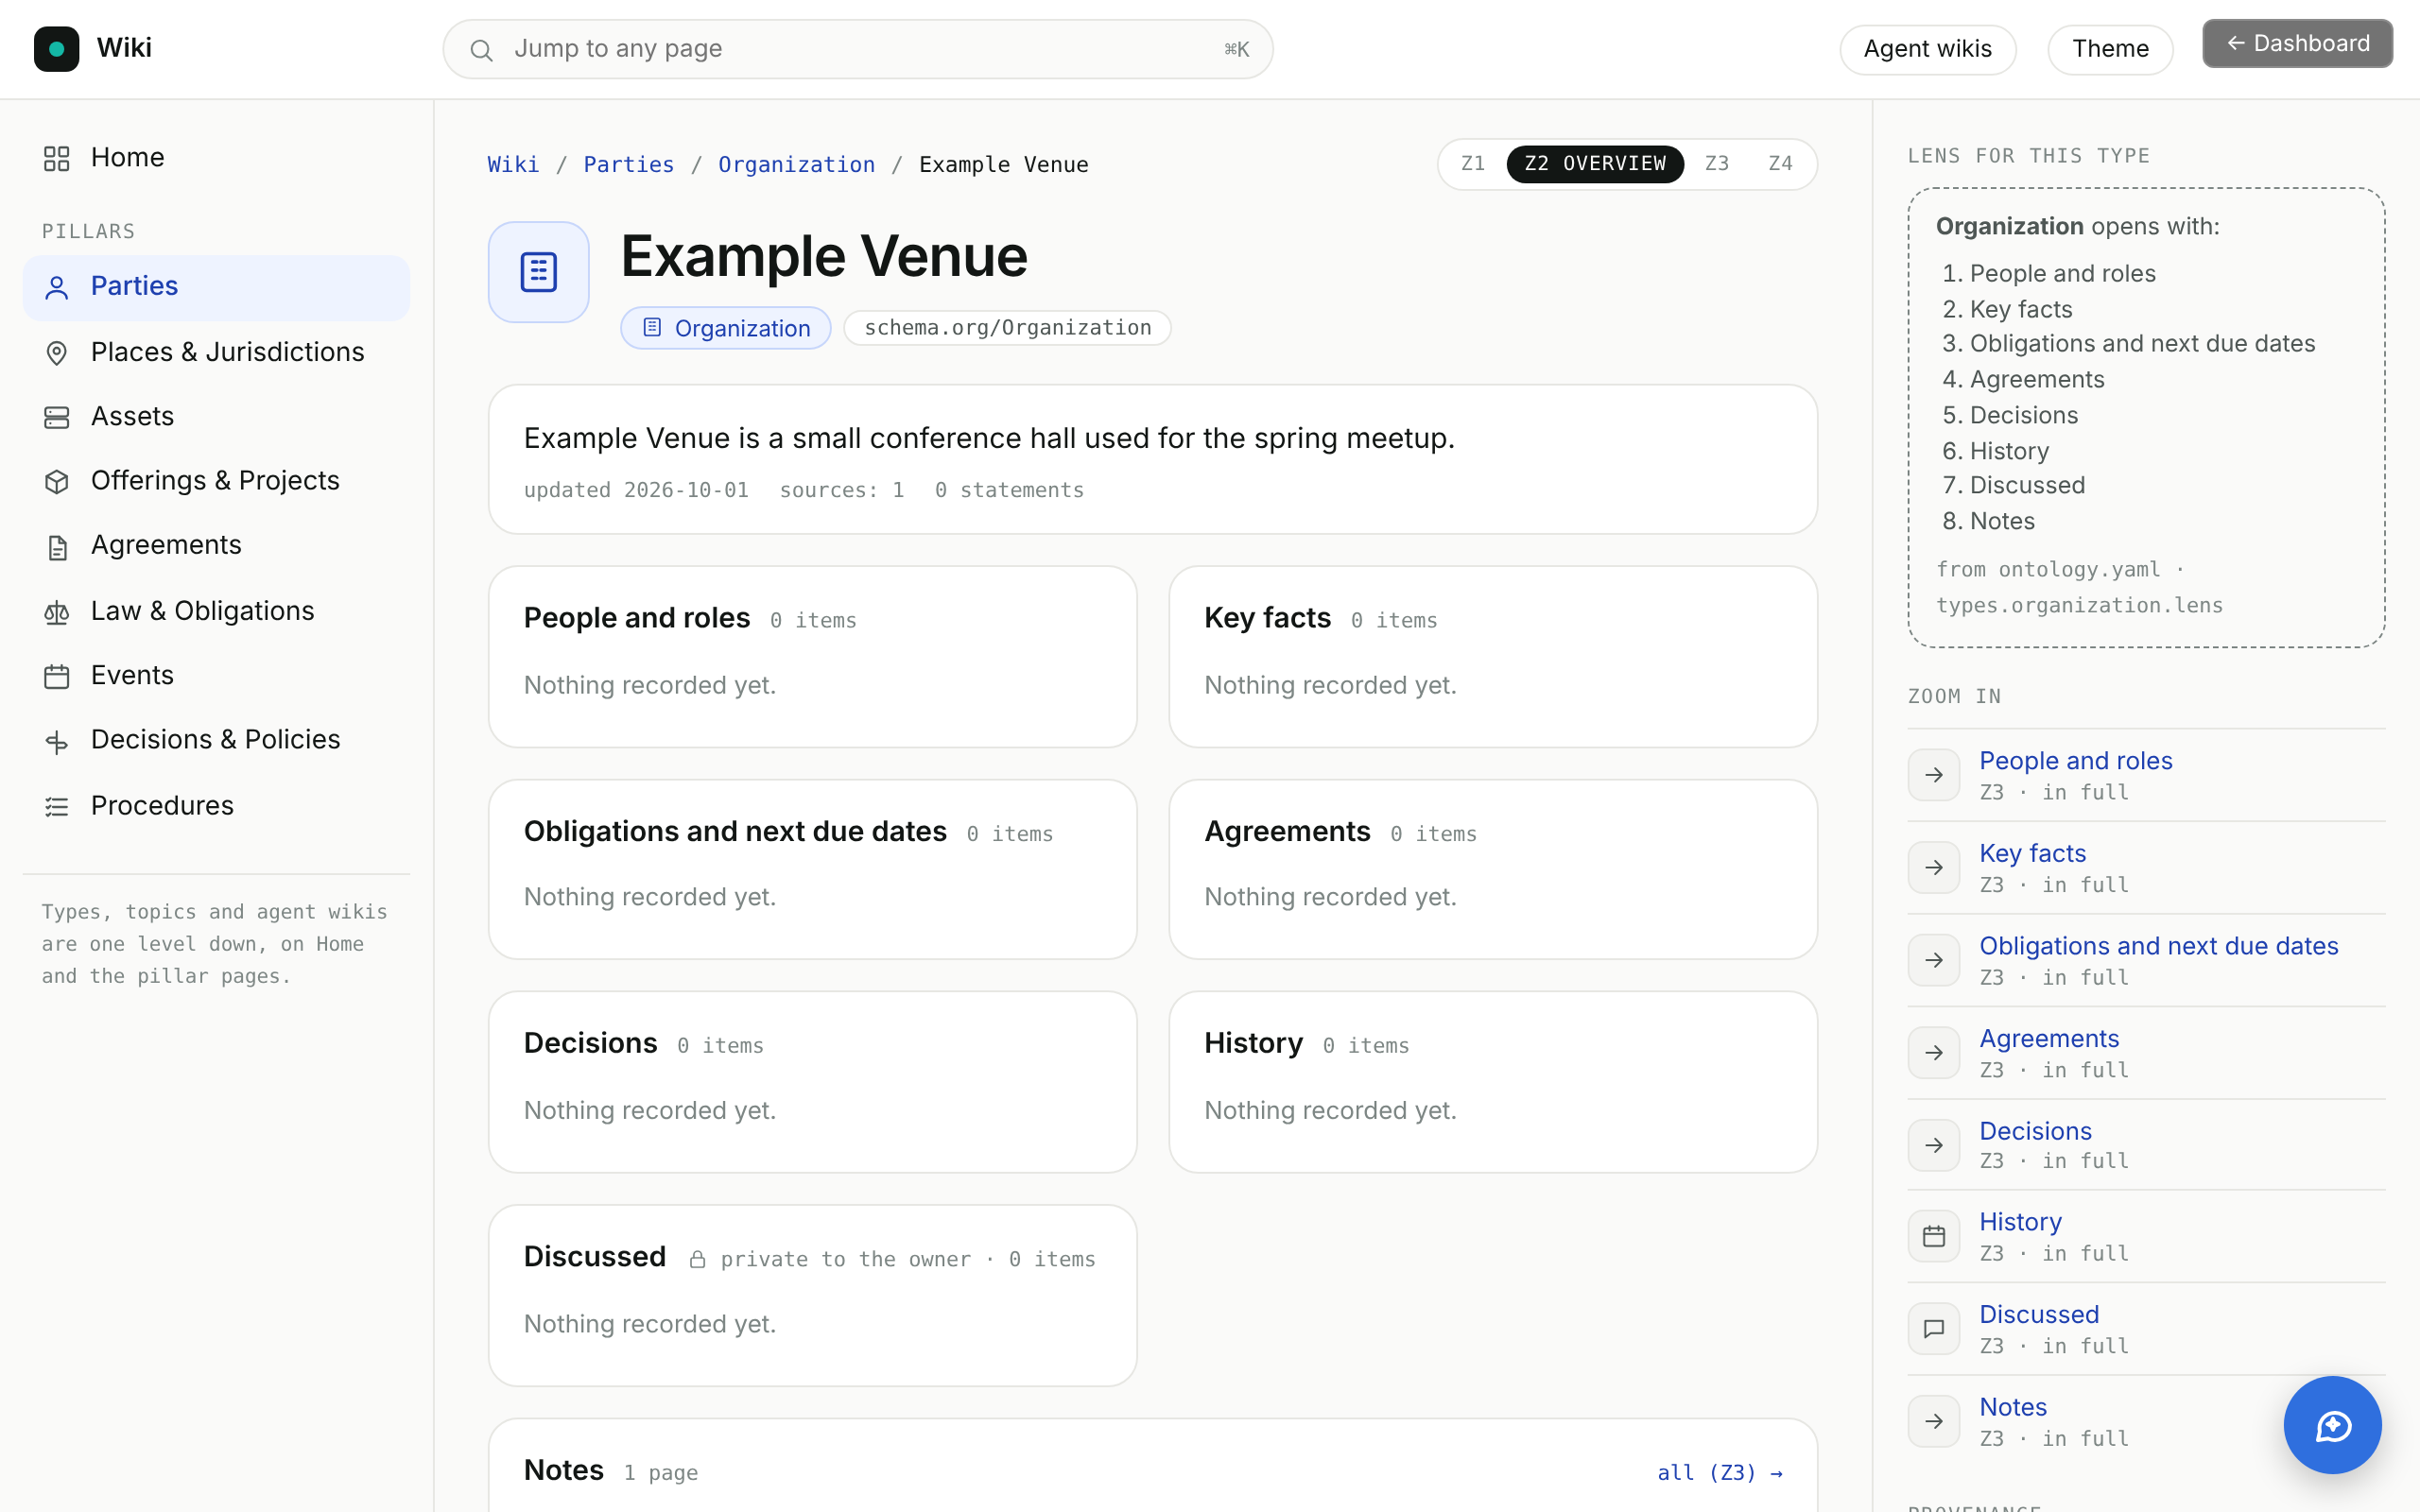
Task: Go back to Dashboard
Action: (x=2297, y=44)
